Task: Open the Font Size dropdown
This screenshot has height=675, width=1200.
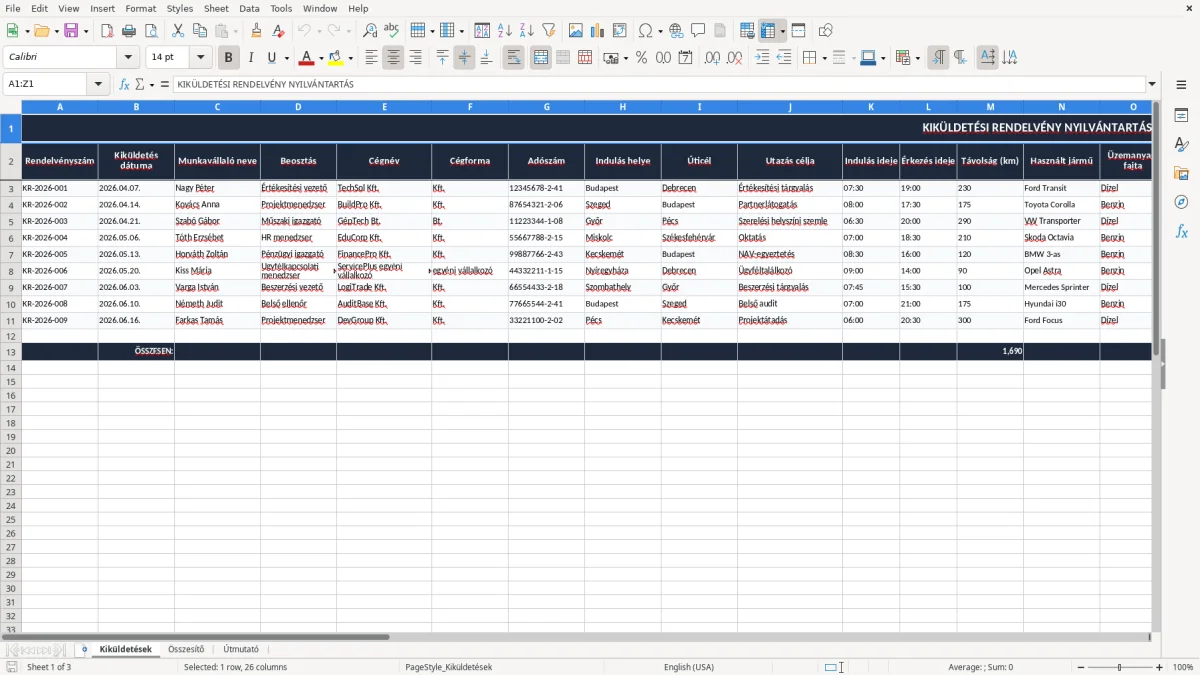Action: tap(201, 58)
